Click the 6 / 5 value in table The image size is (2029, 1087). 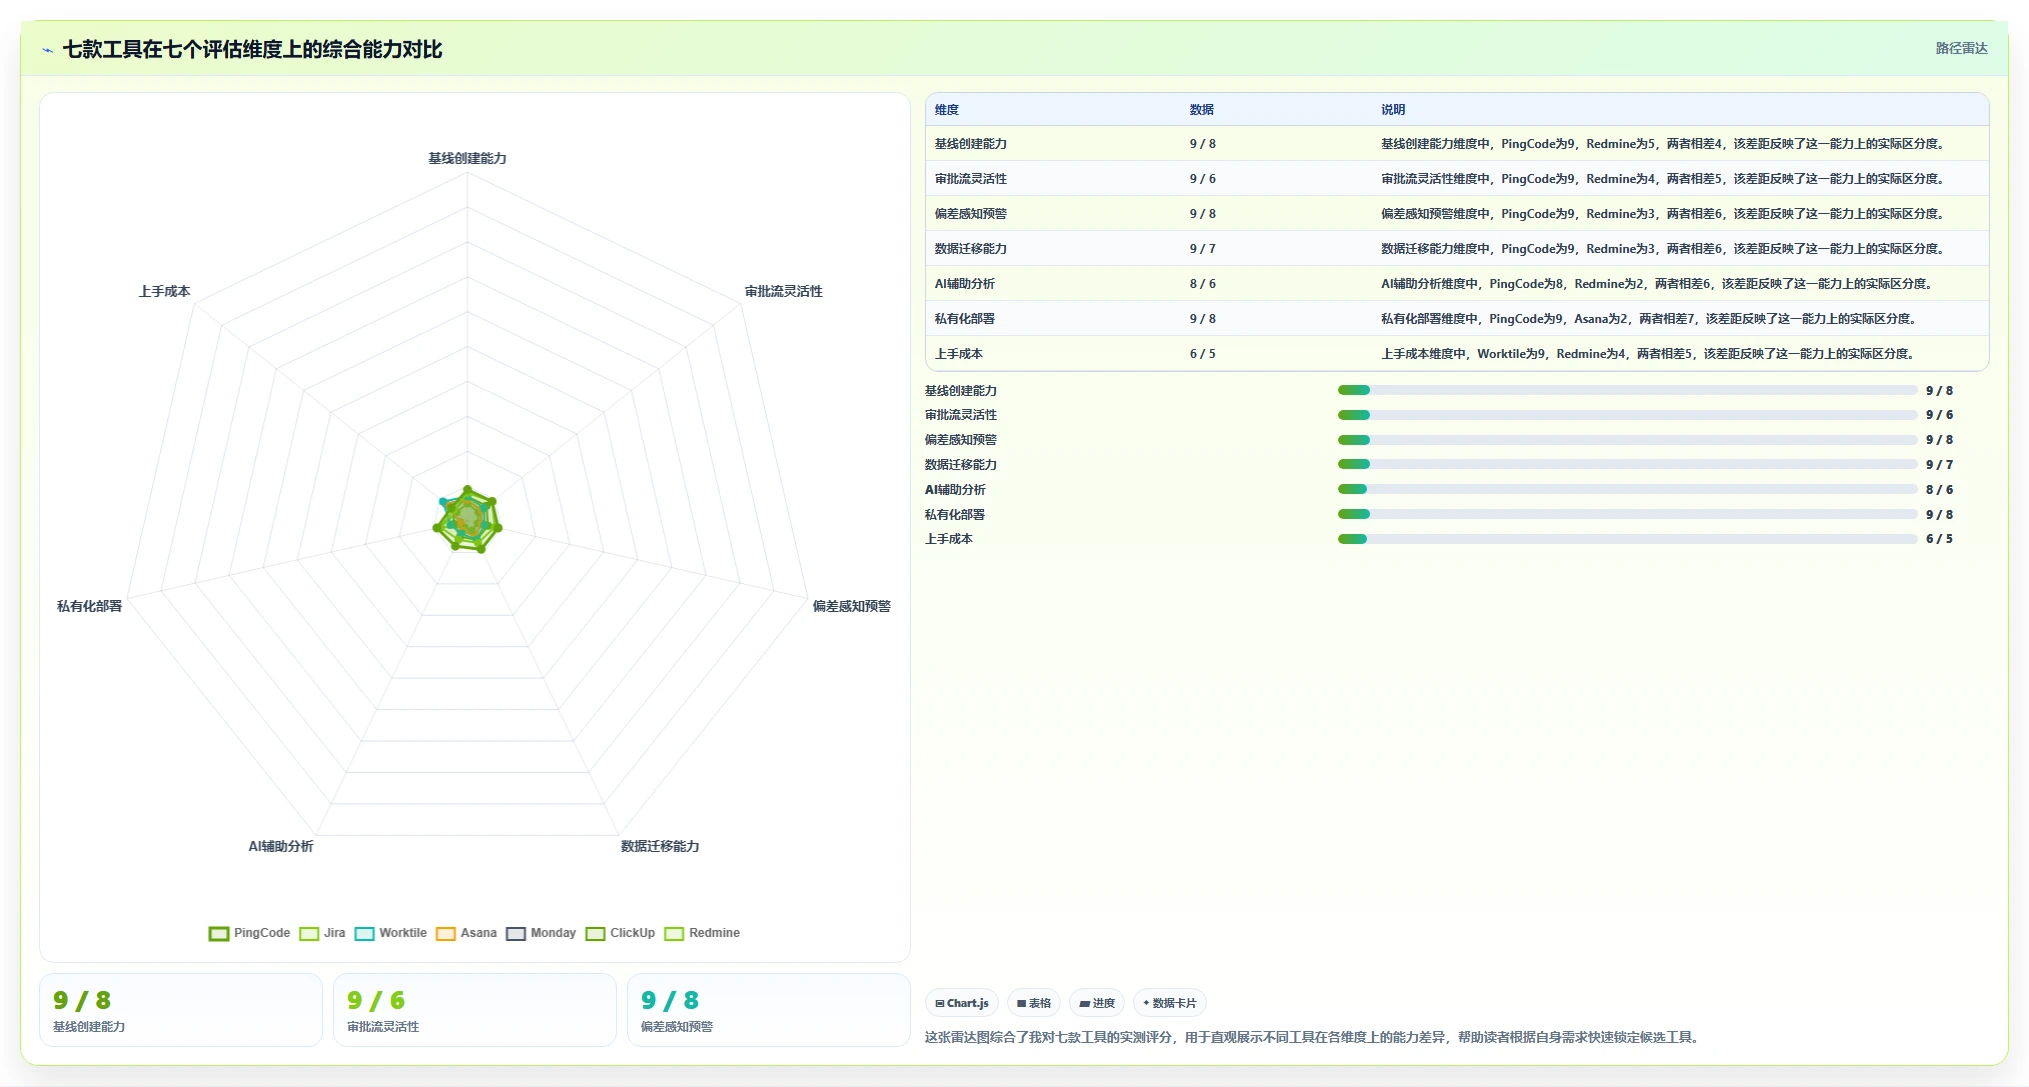(1202, 354)
